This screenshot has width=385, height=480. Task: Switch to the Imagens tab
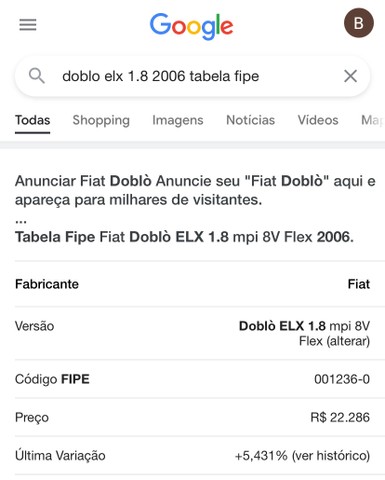coord(178,120)
